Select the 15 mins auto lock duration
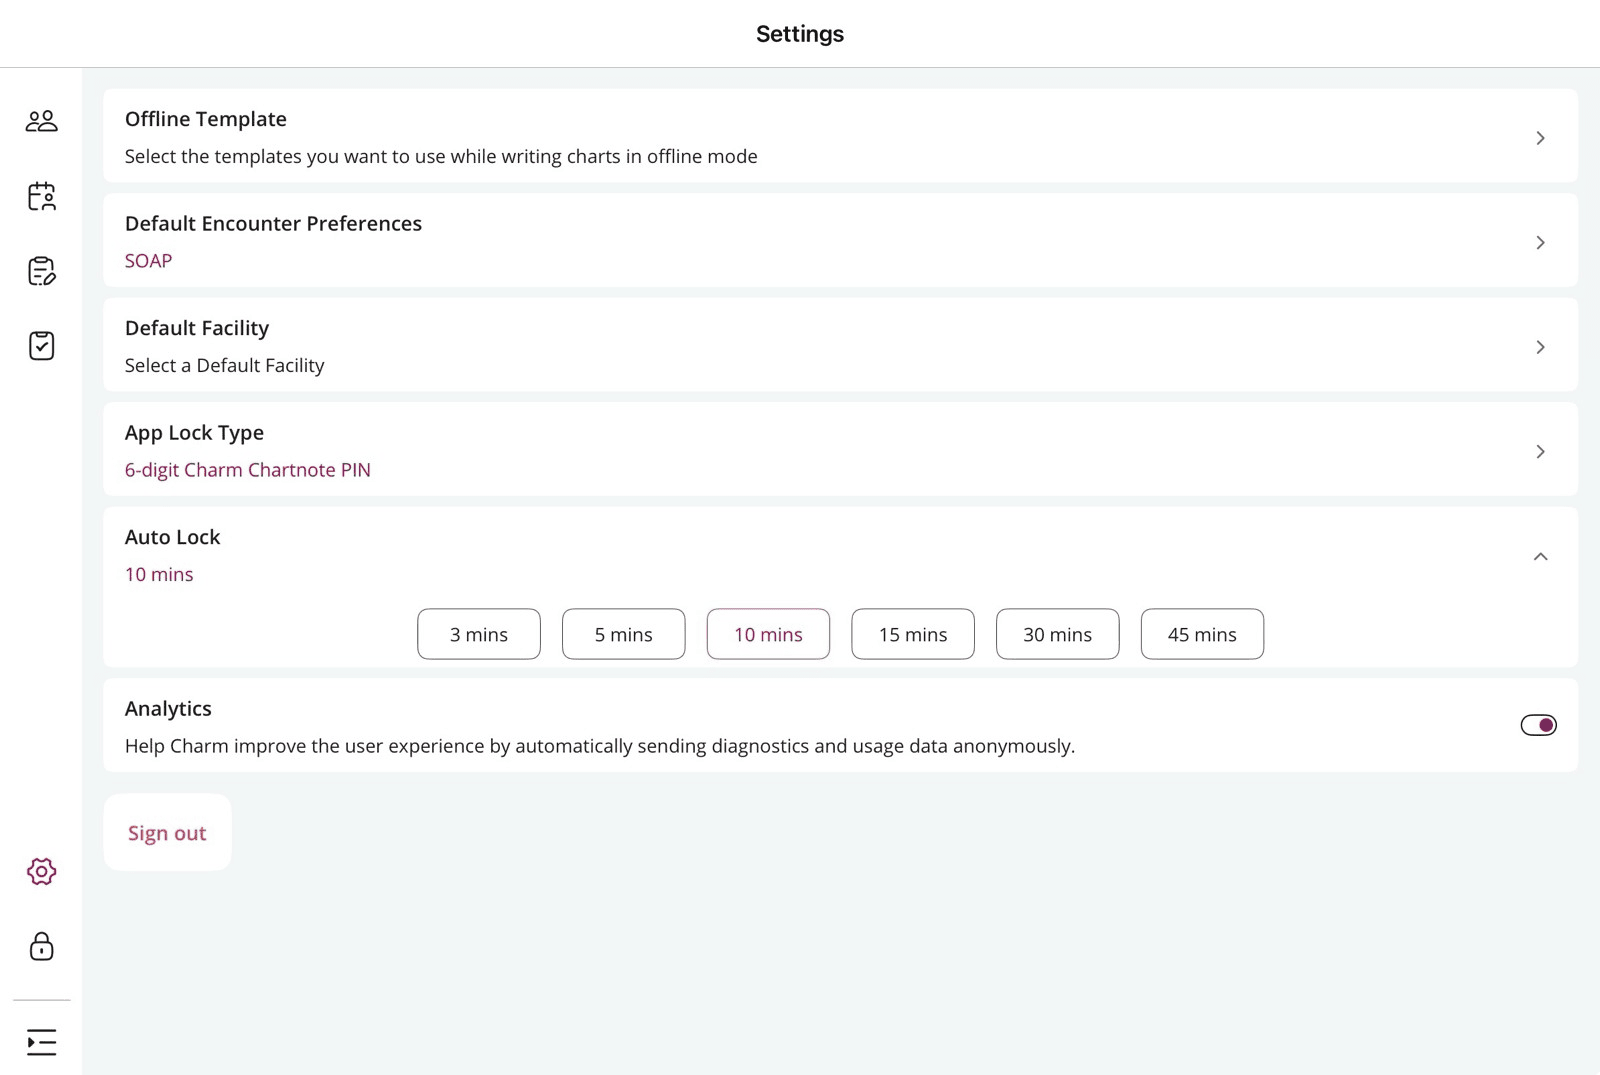The image size is (1600, 1075). point(912,634)
